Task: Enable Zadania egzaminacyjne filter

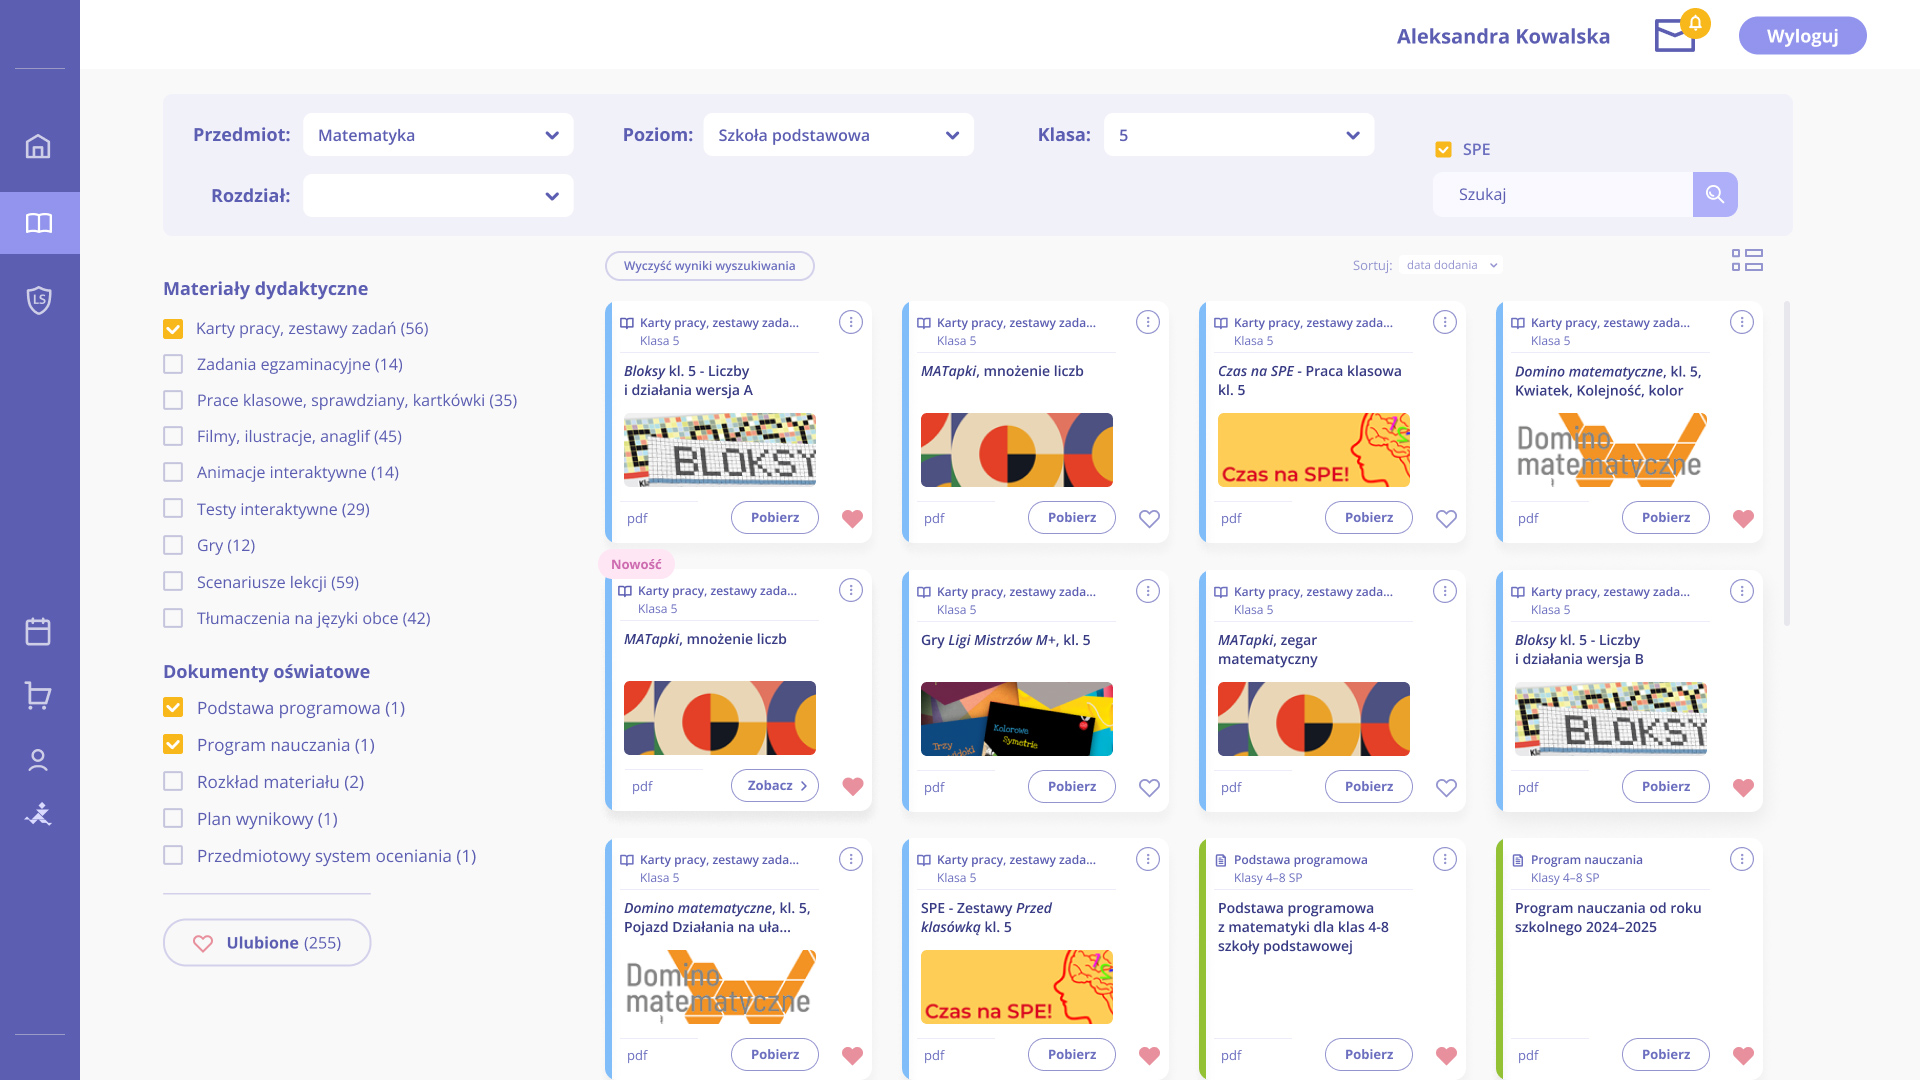Action: click(x=173, y=364)
